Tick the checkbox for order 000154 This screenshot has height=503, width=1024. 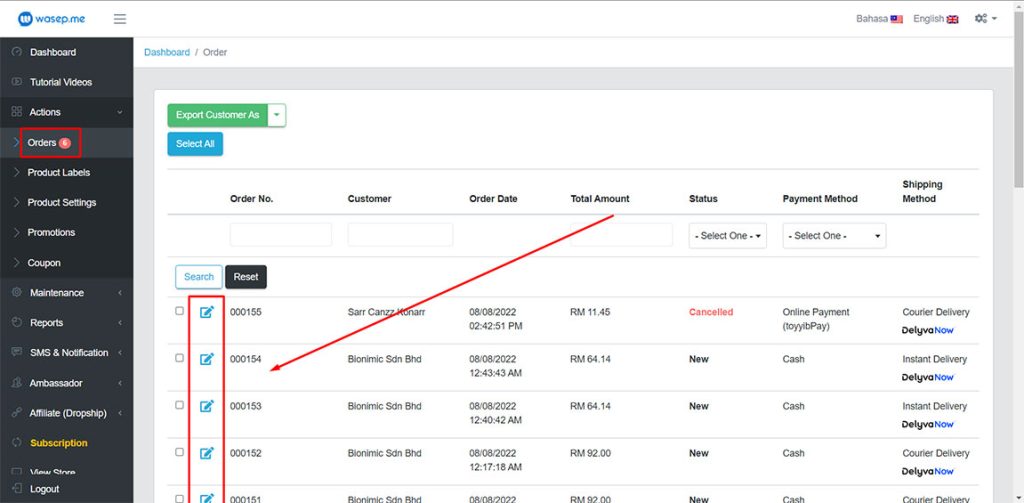(180, 358)
